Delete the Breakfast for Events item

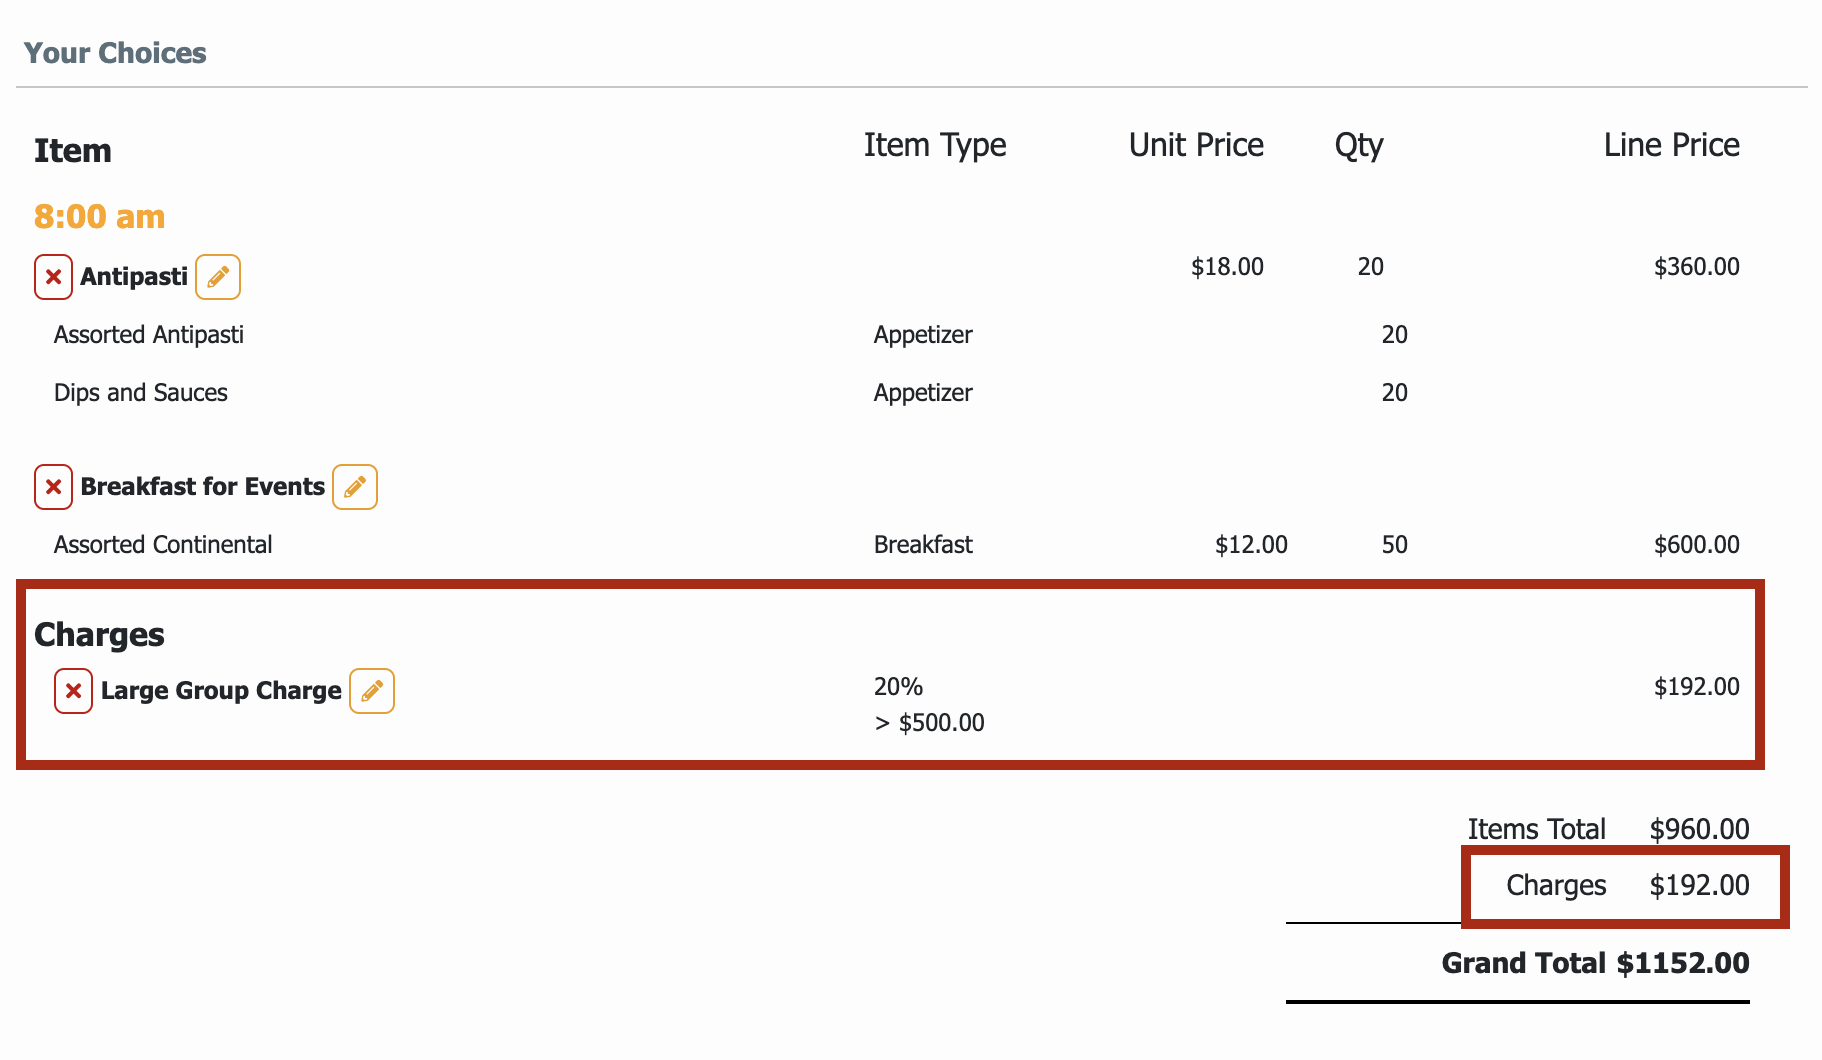pyautogui.click(x=53, y=487)
